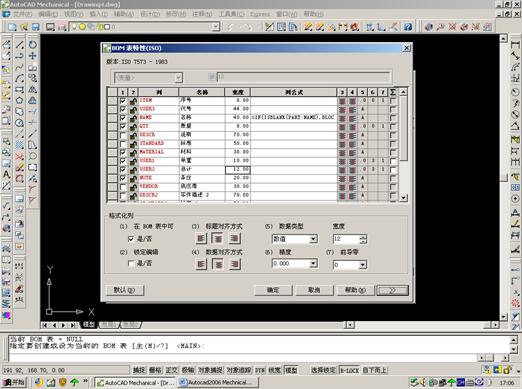
Task: Click title alignment icon in ITEM row column 3
Action: [342, 100]
